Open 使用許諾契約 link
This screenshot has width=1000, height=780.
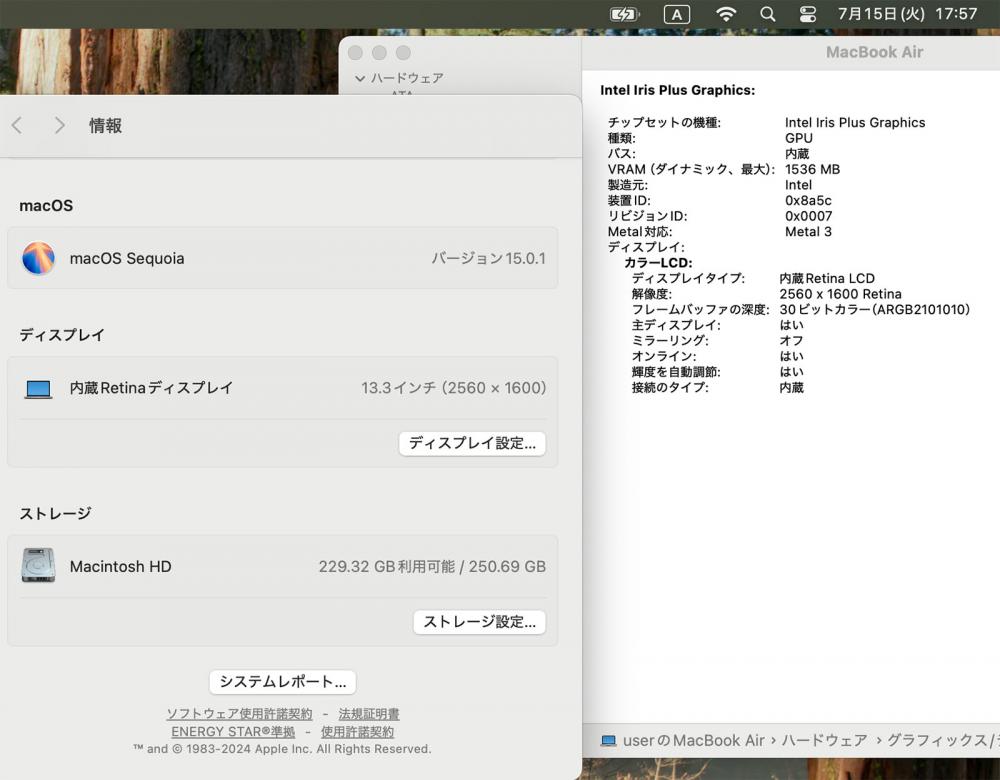click(357, 732)
